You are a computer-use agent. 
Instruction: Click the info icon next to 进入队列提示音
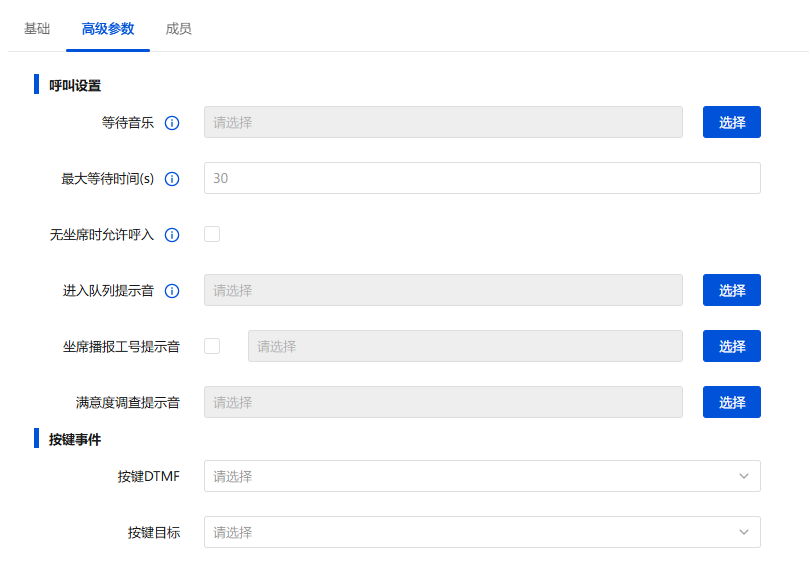click(x=171, y=291)
